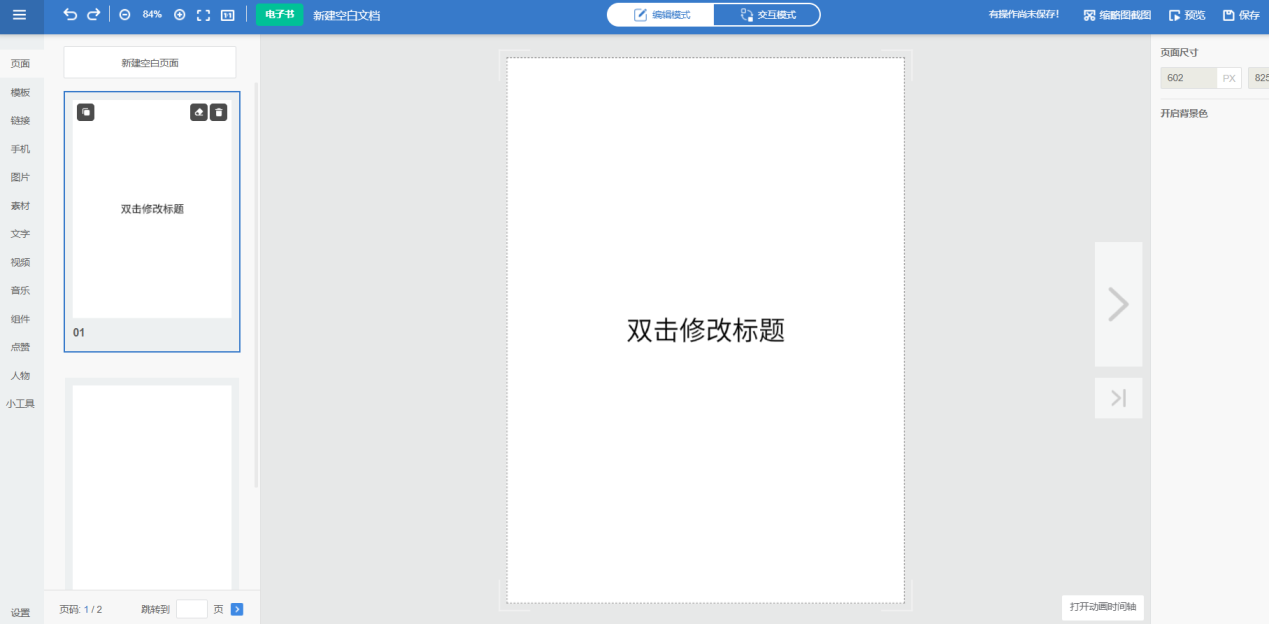Open the 素材 materials tab
This screenshot has width=1269, height=624.
[20, 205]
